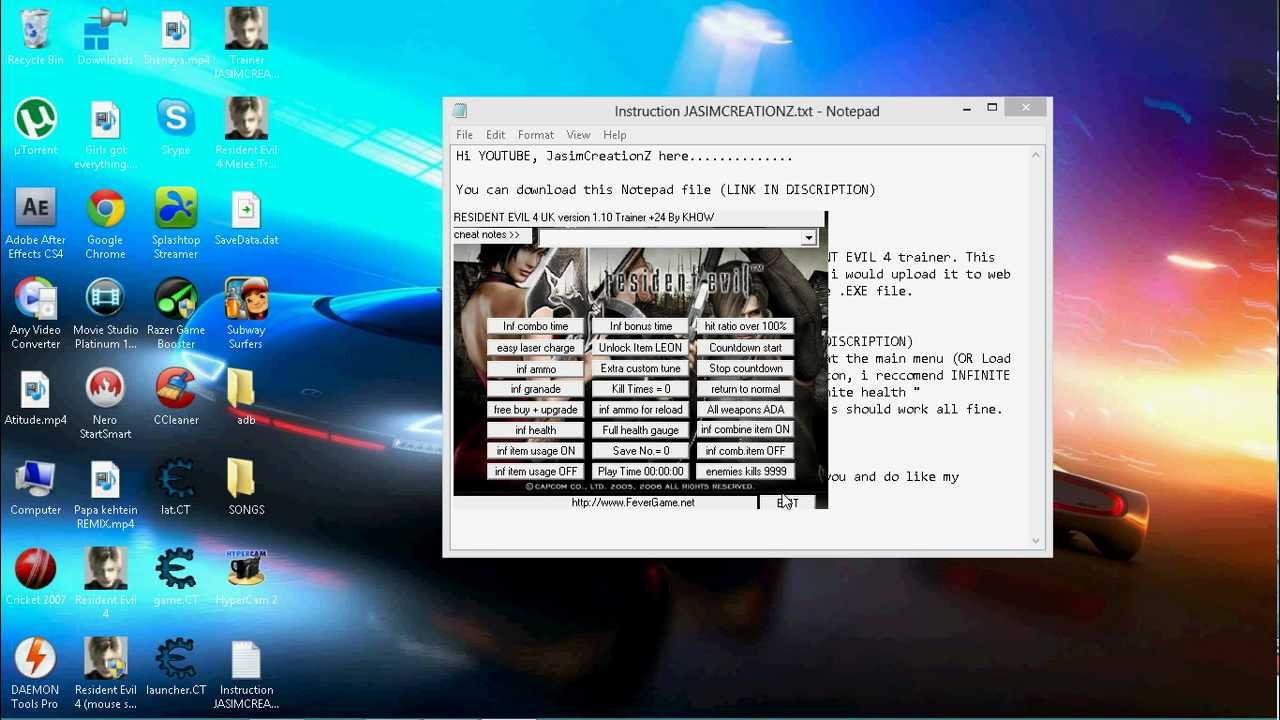Image resolution: width=1280 pixels, height=720 pixels.
Task: Click the Notepad scrollbar up arrow
Action: pos(1036,155)
